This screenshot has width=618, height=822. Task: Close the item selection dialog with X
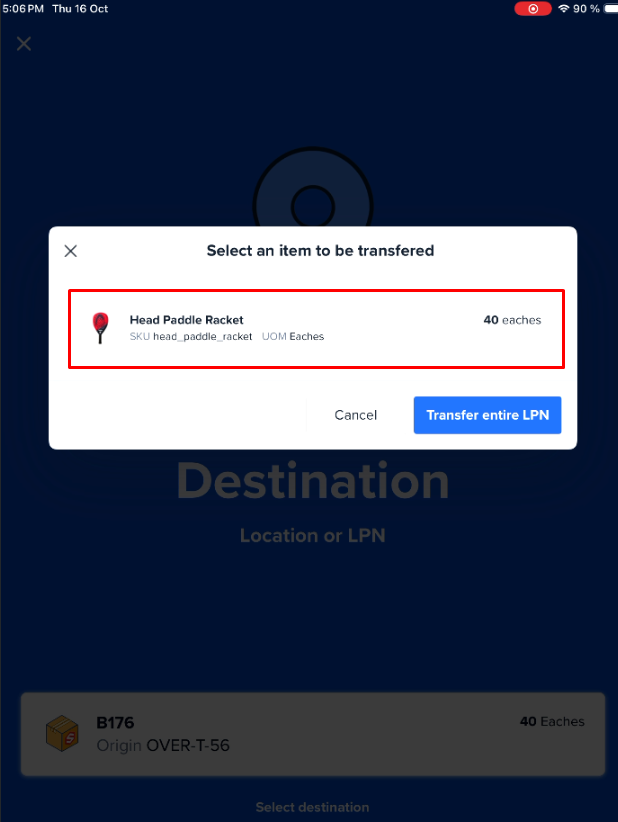71,251
